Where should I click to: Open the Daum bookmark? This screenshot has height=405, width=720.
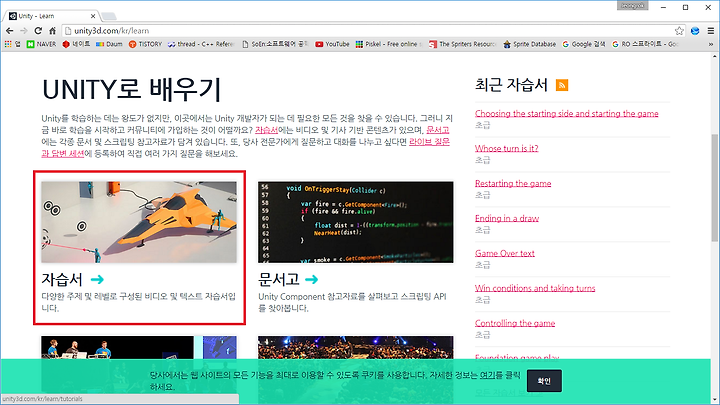(x=109, y=44)
